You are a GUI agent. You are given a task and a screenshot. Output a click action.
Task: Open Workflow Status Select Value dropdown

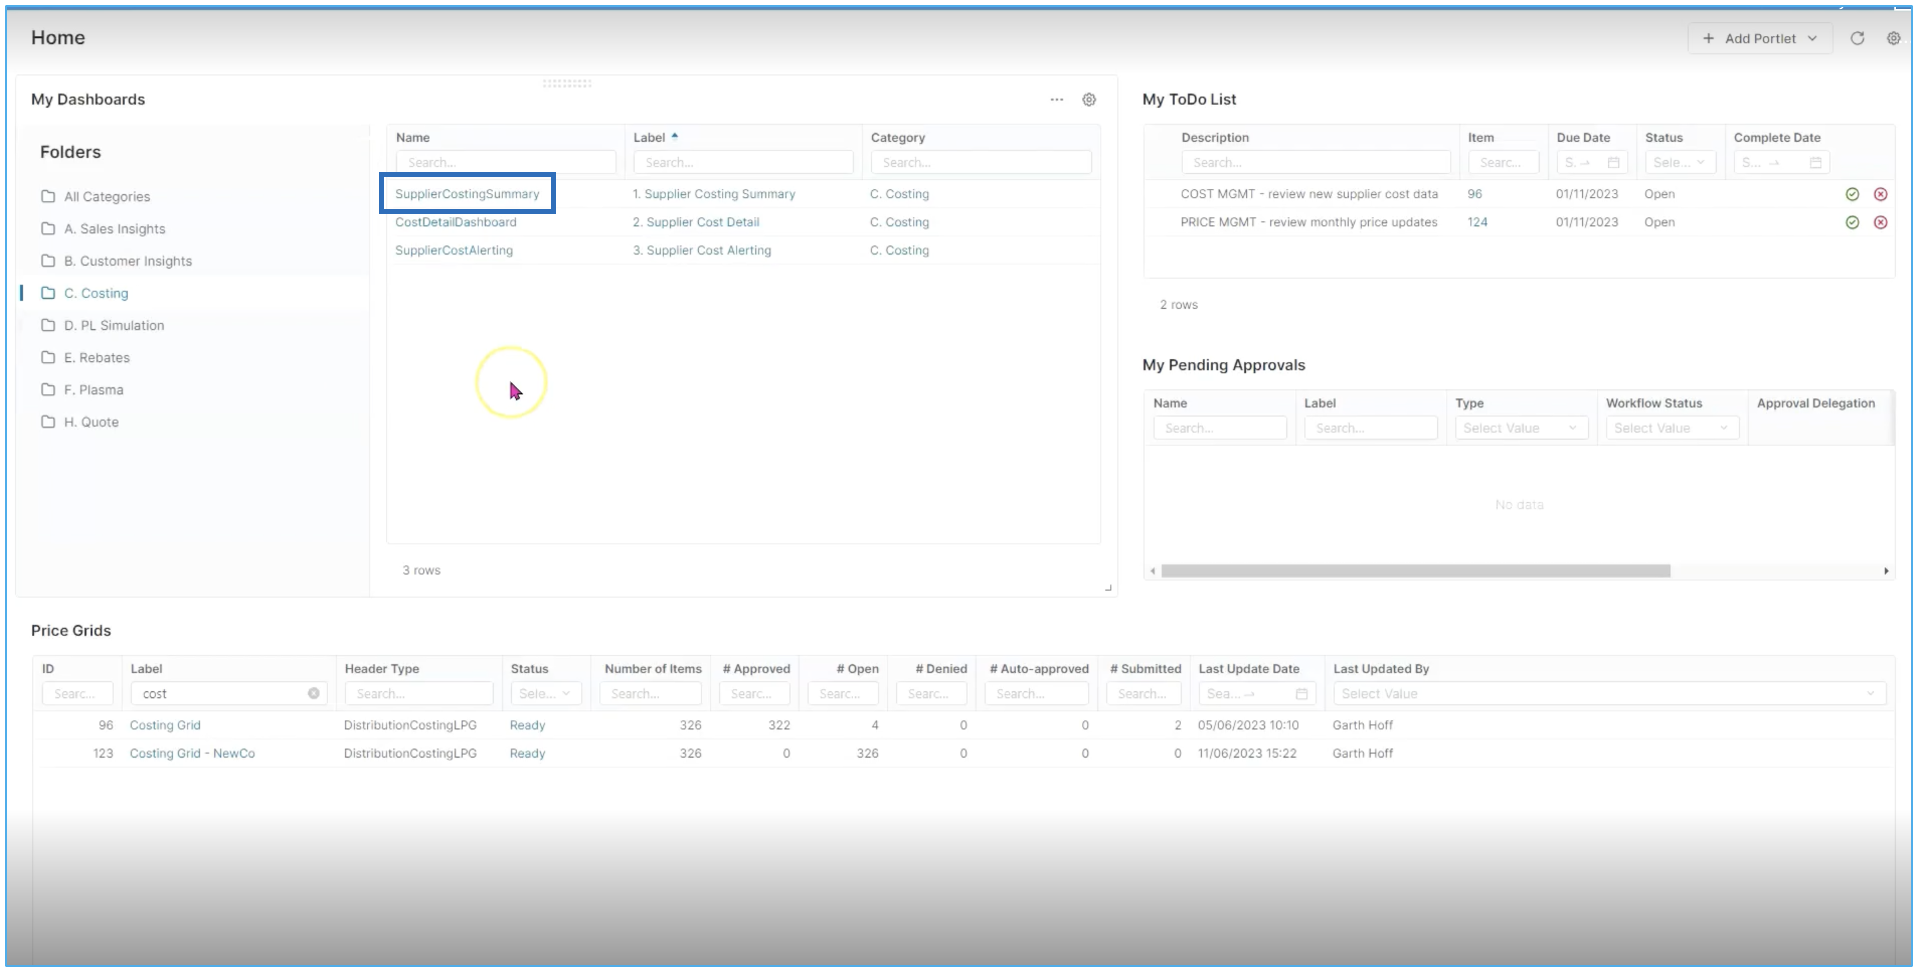click(x=1670, y=428)
